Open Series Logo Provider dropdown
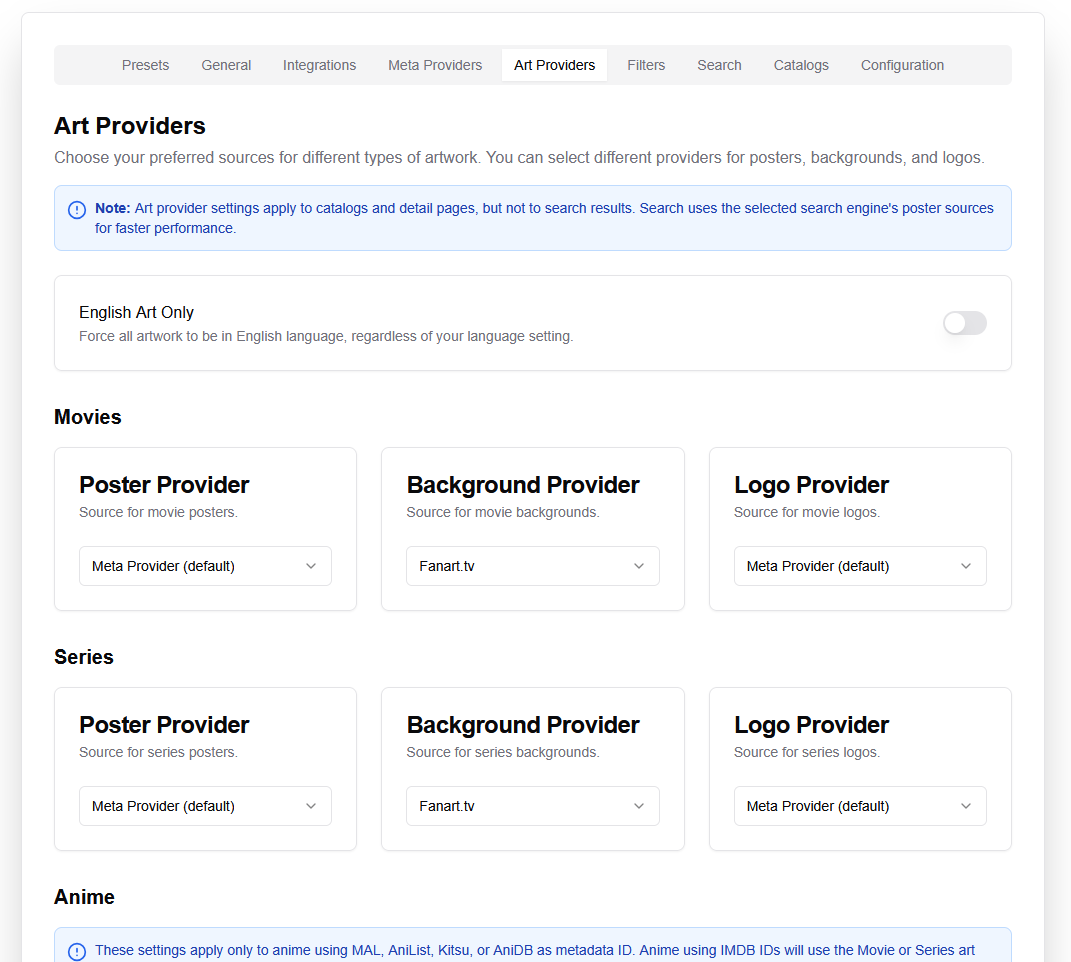1071x962 pixels. click(x=859, y=806)
